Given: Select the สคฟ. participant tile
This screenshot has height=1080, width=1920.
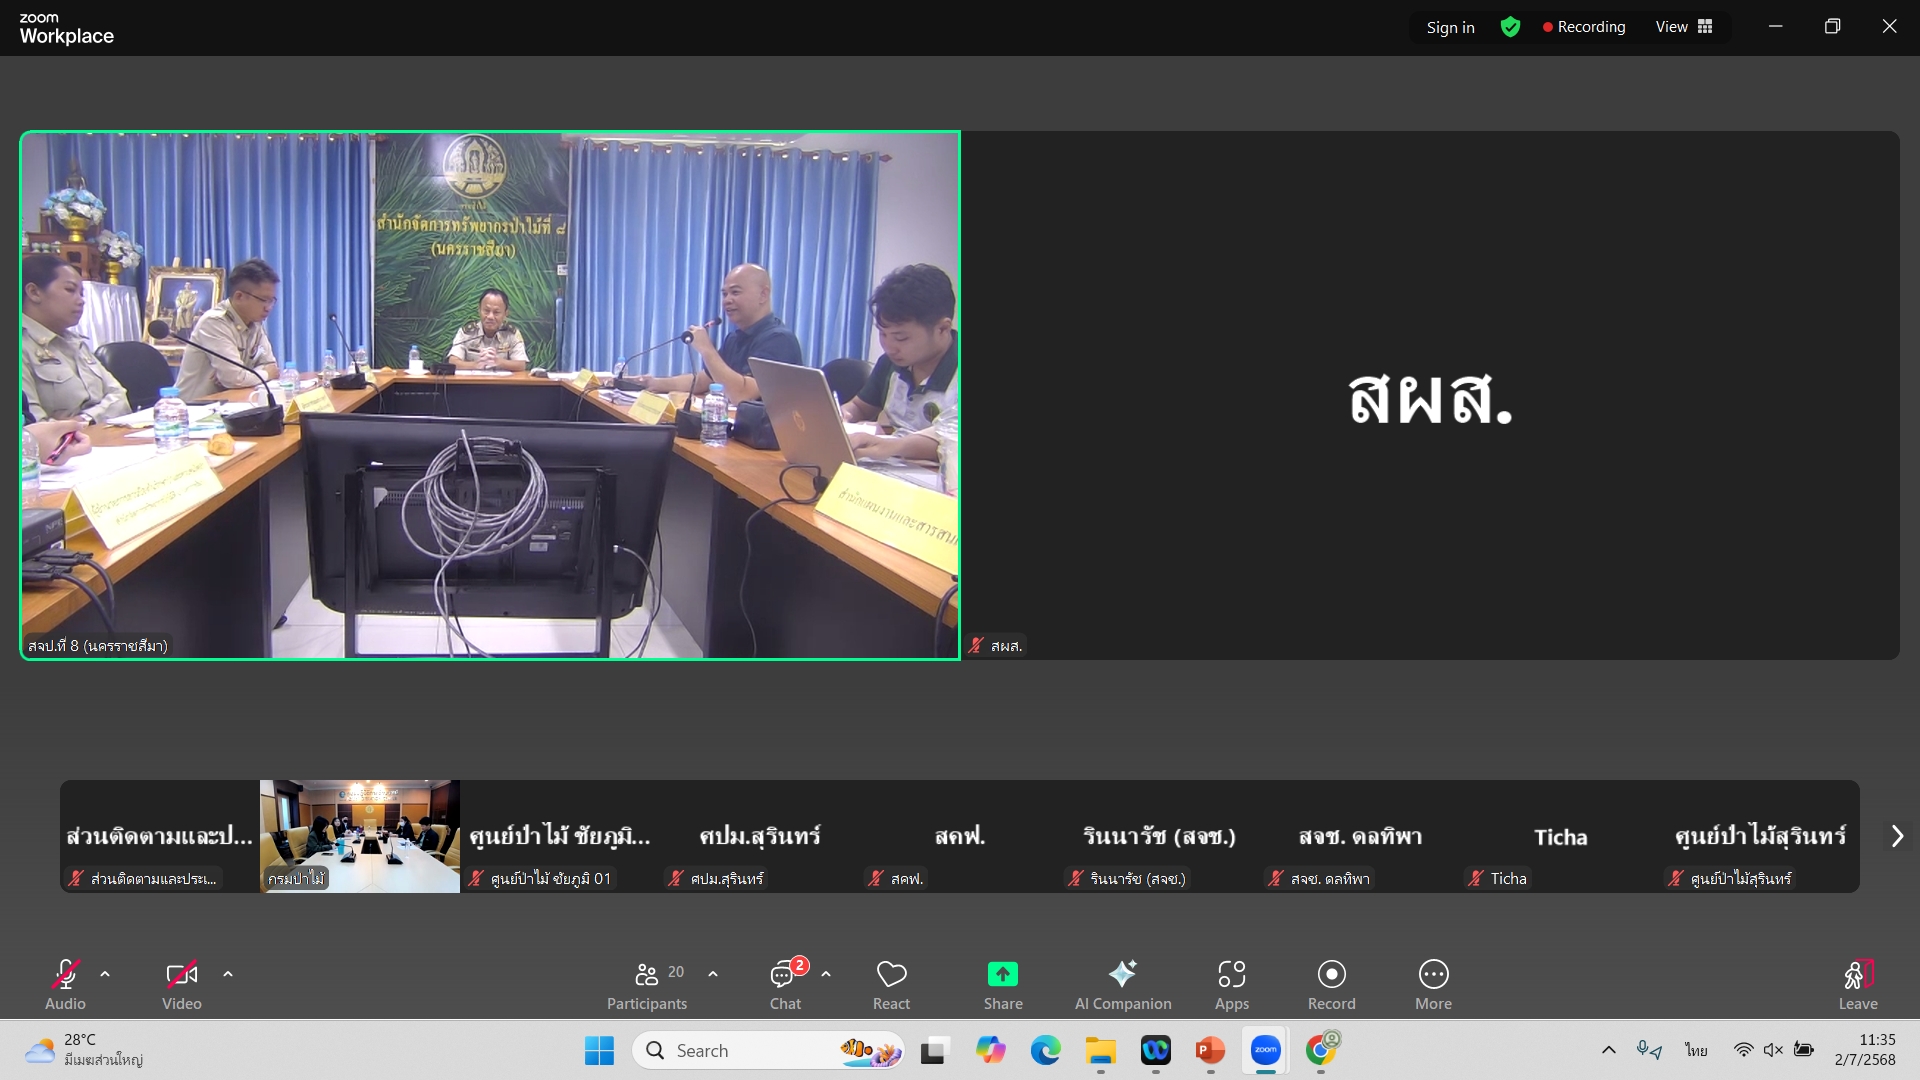Looking at the screenshot, I should [960, 836].
